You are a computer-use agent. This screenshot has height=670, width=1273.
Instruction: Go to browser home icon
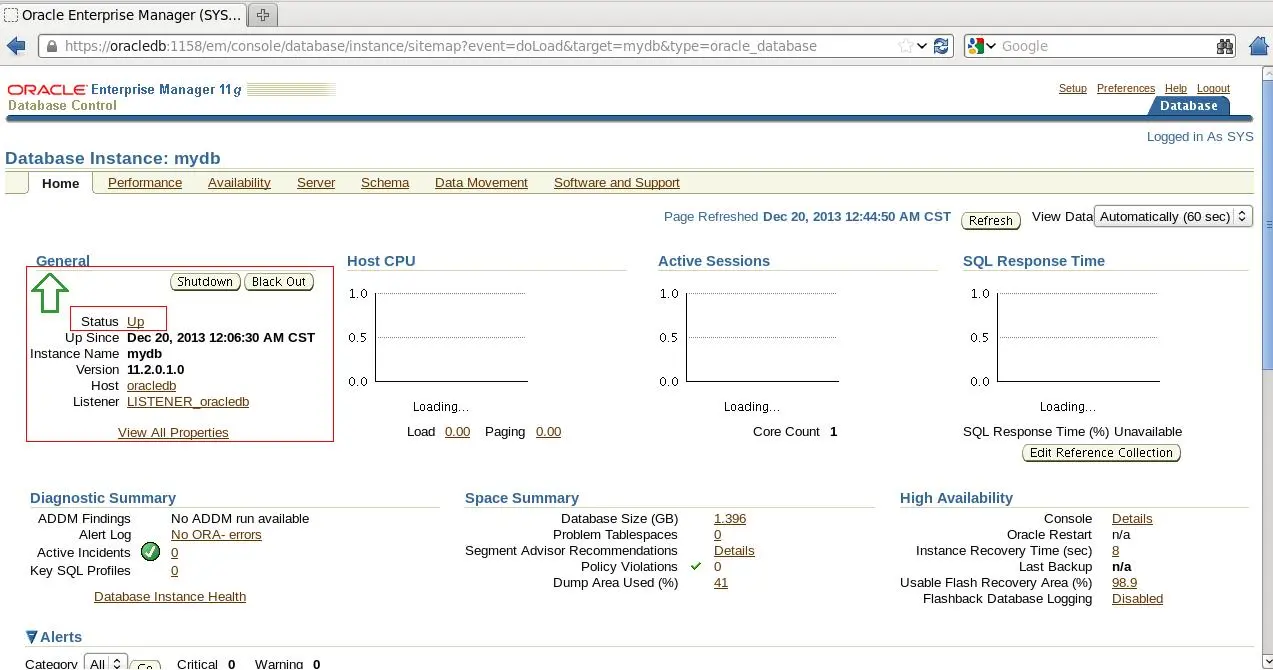pyautogui.click(x=1259, y=45)
